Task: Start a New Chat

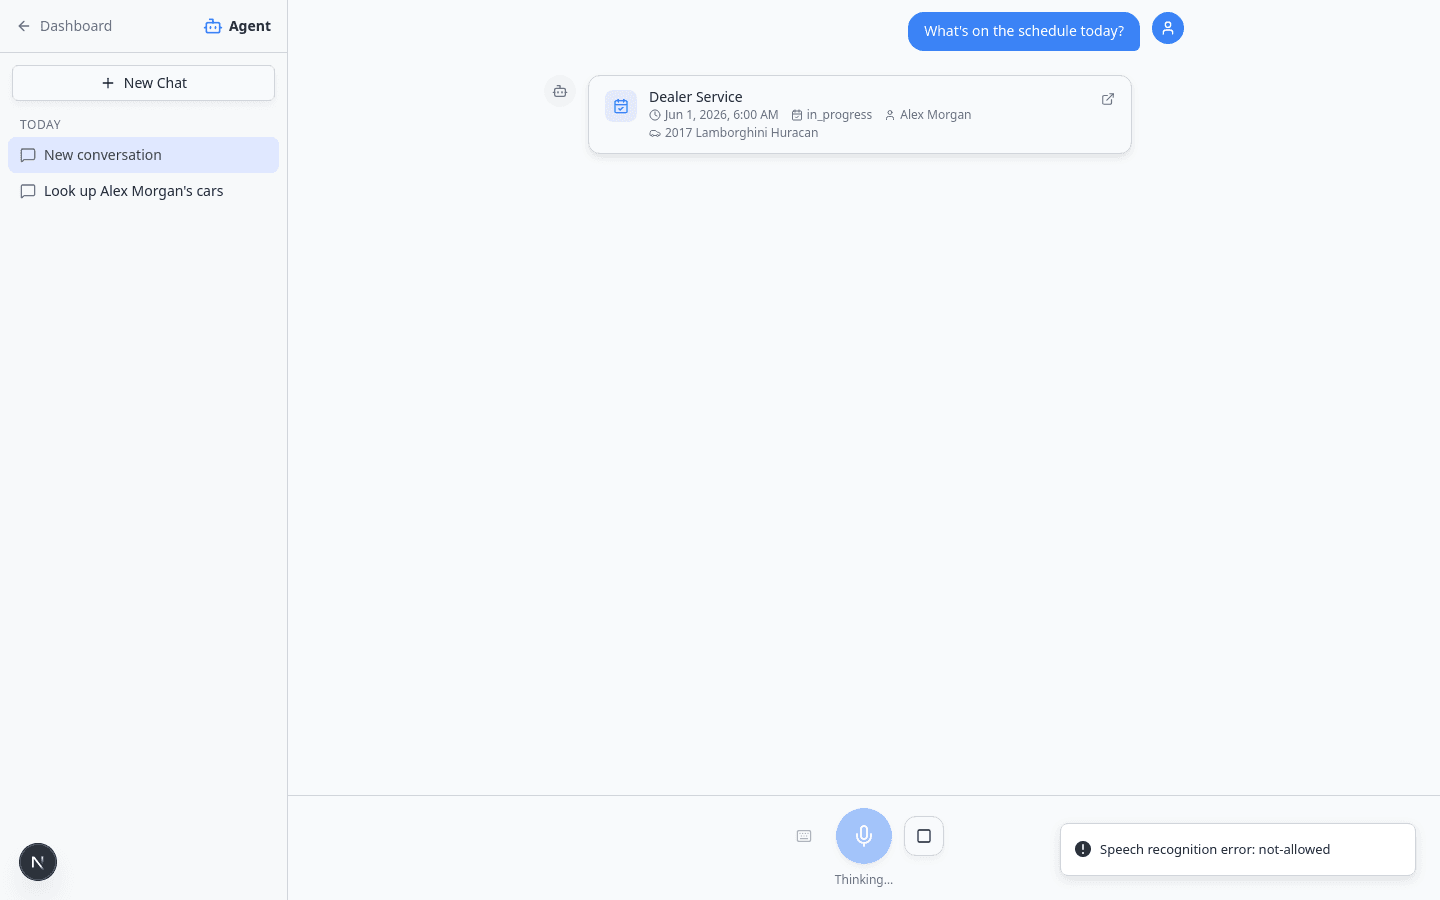Action: click(x=143, y=83)
